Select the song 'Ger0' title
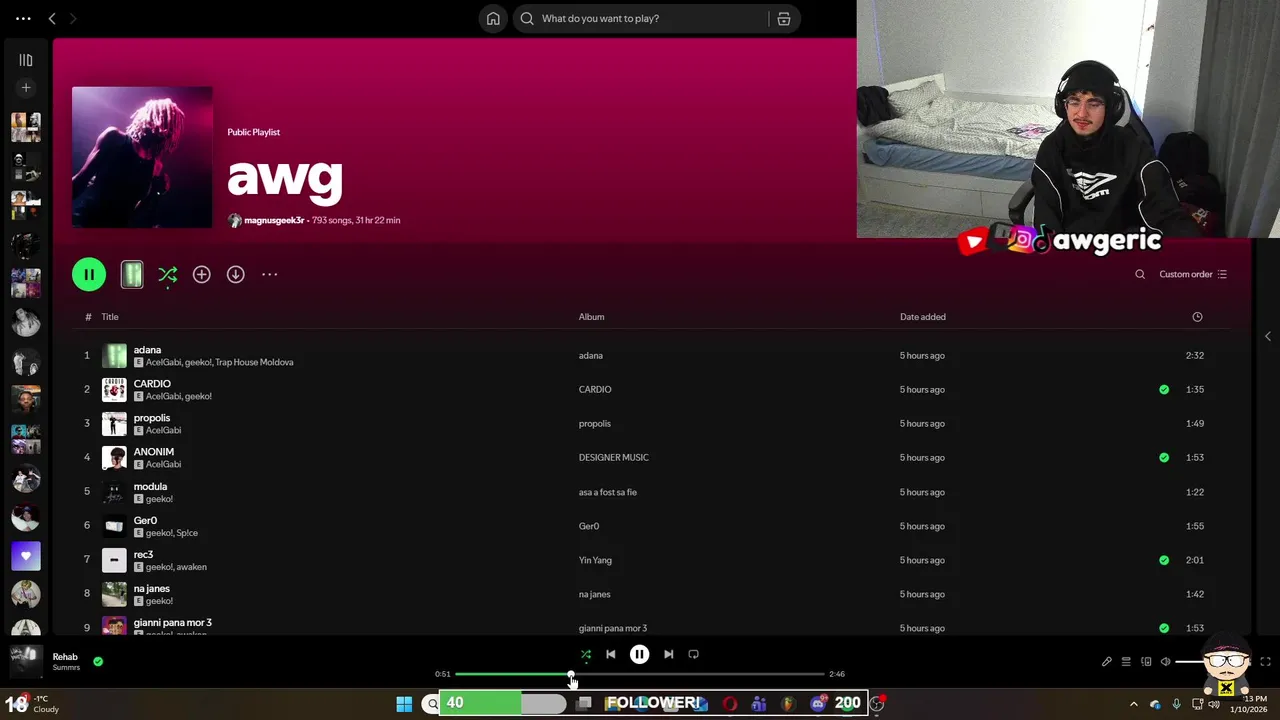 click(145, 520)
